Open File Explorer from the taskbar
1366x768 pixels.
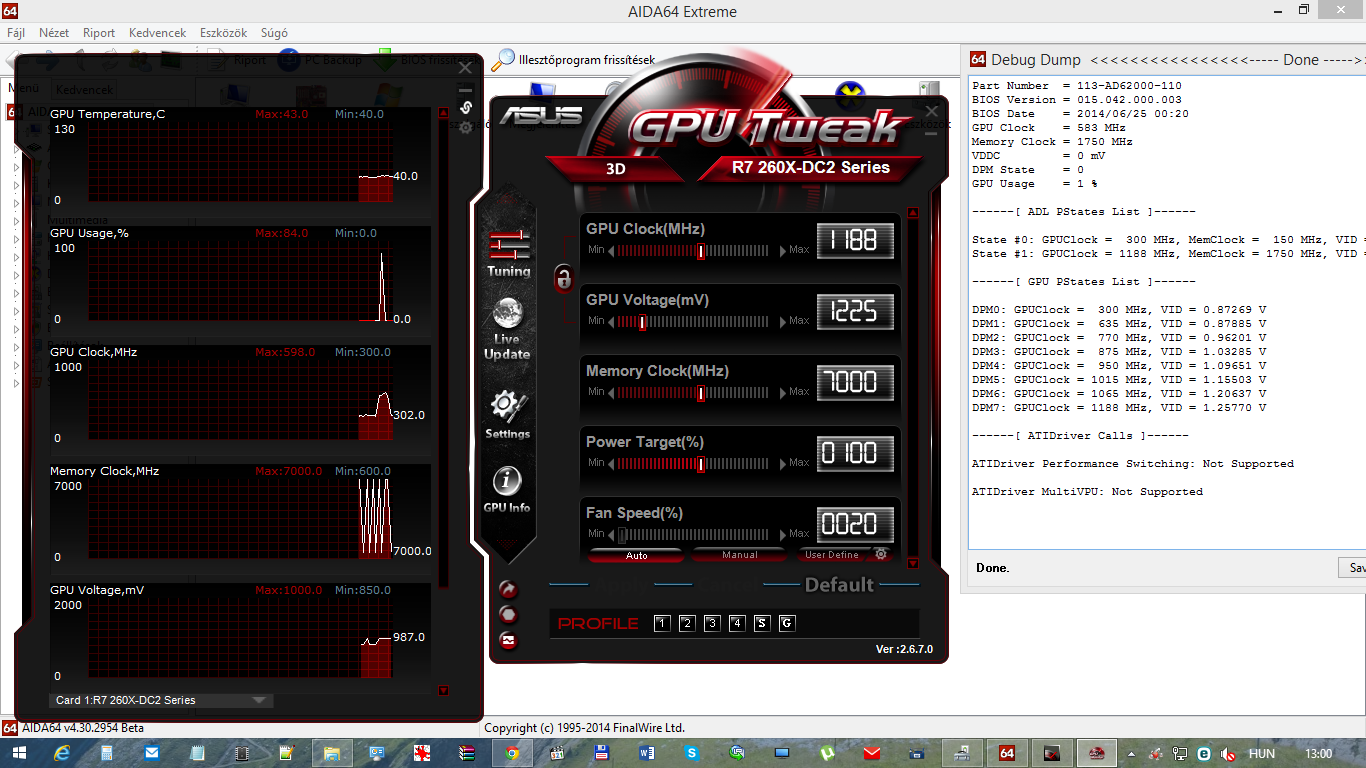point(331,753)
